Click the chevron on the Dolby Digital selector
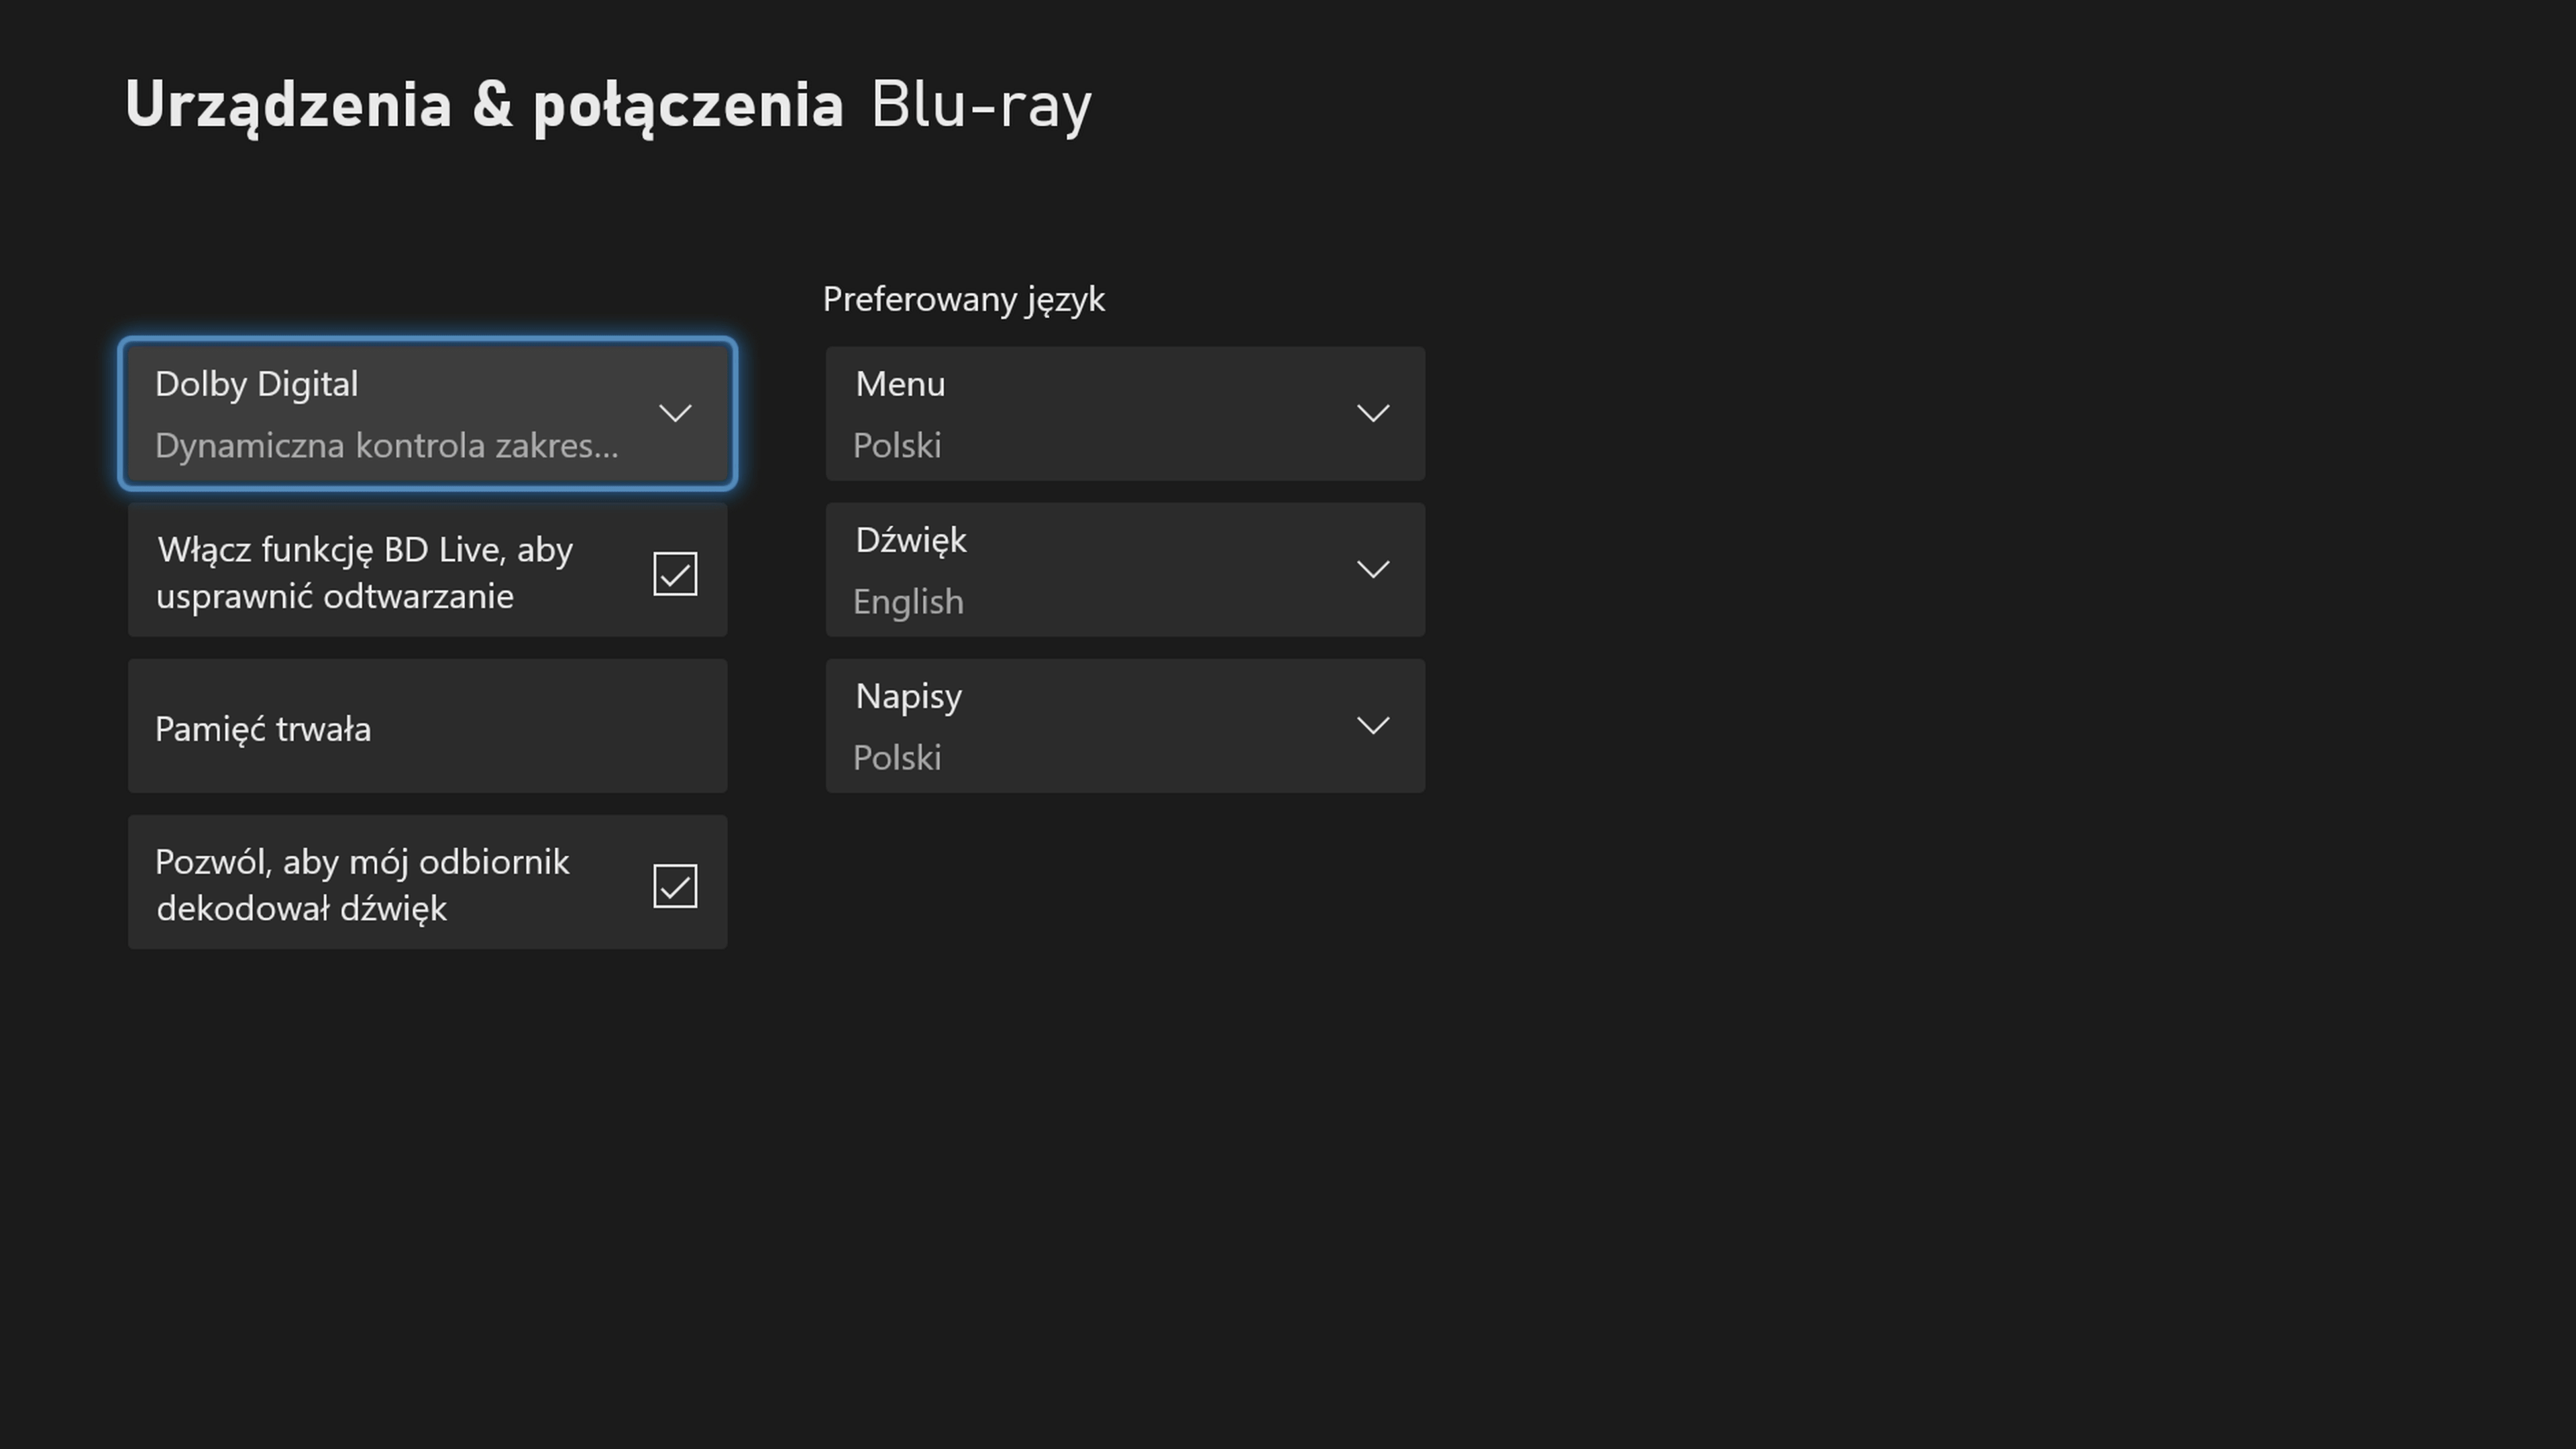Screen dimensions: 2576x1449 coord(675,413)
